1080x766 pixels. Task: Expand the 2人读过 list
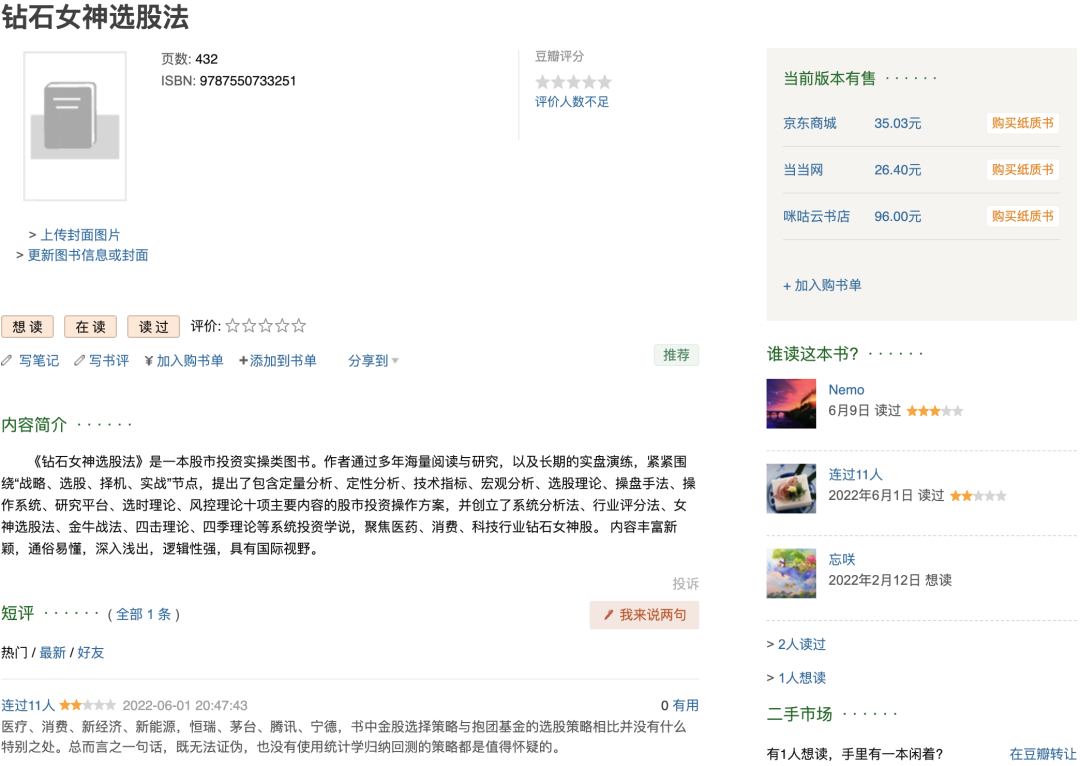(801, 644)
